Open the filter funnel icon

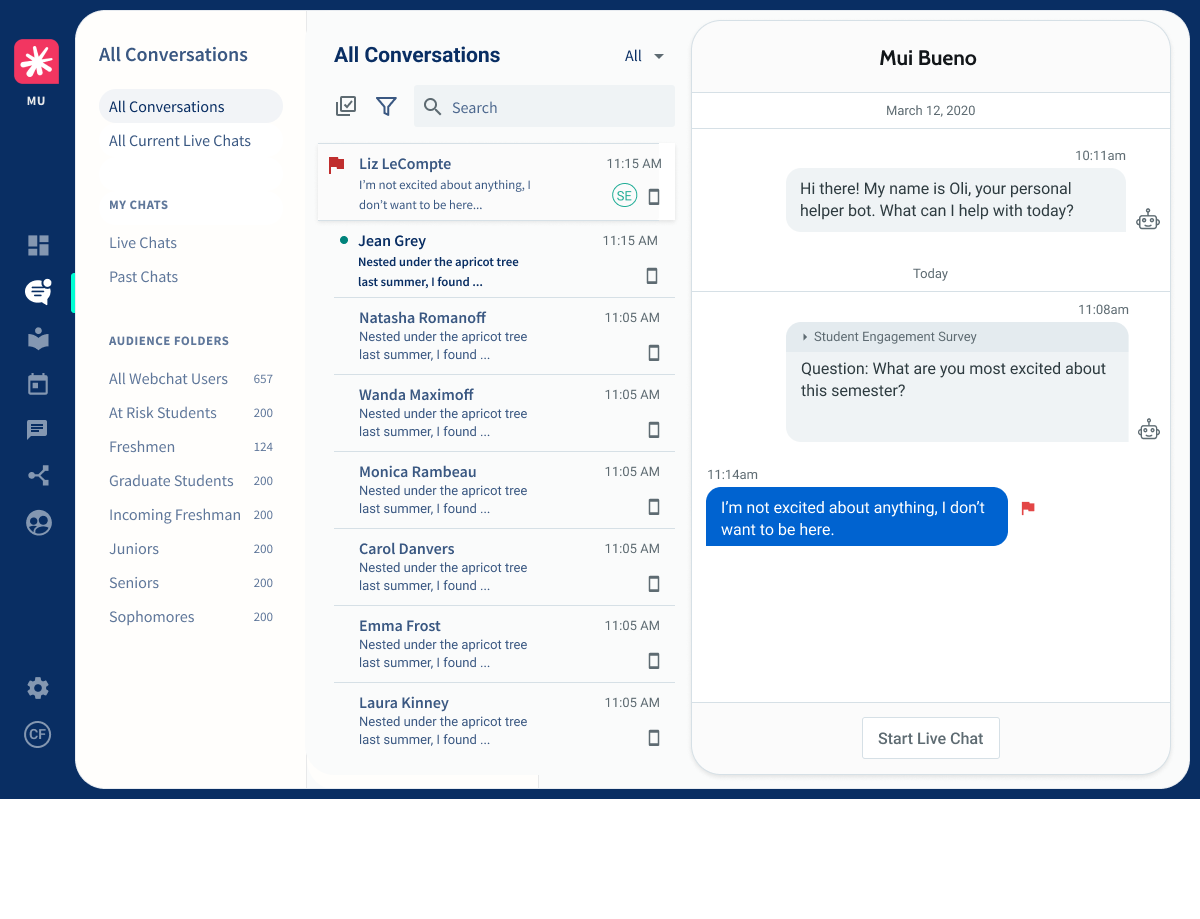point(386,106)
